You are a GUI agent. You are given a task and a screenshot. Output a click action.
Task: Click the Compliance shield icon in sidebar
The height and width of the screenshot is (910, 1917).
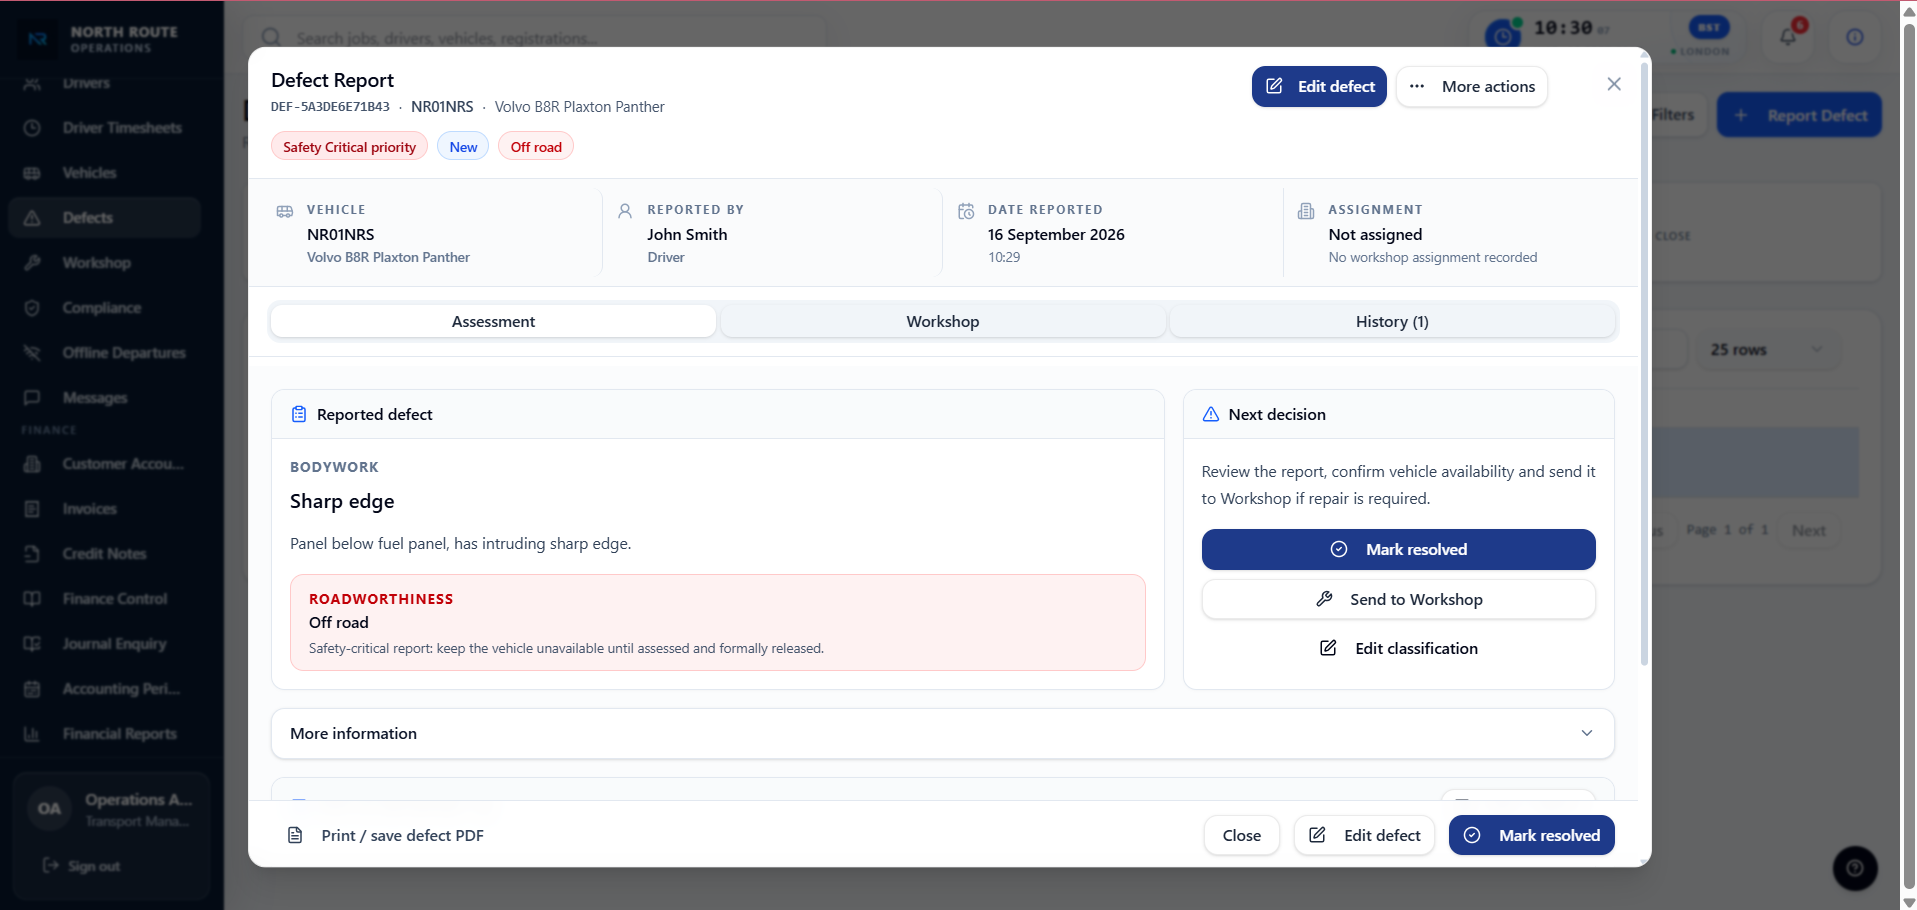click(32, 308)
